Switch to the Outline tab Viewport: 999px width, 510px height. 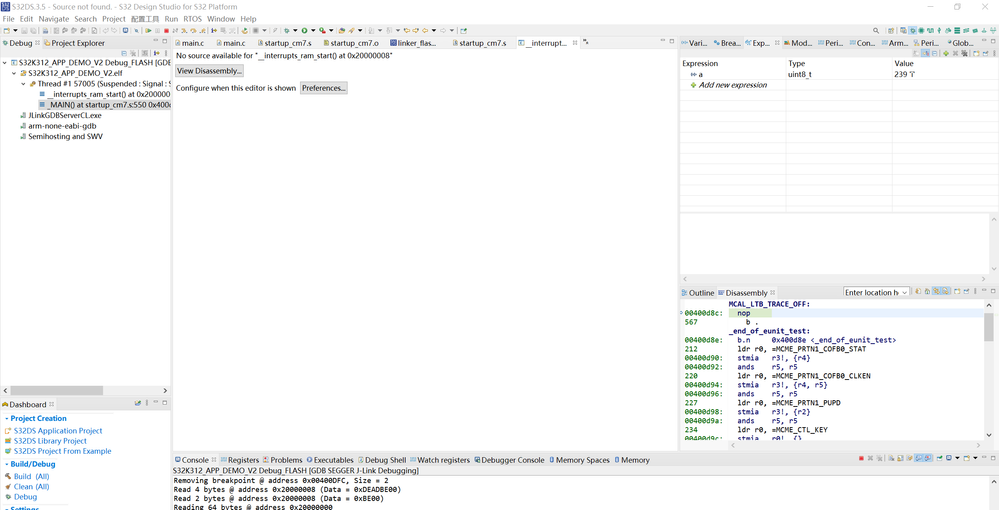(698, 293)
